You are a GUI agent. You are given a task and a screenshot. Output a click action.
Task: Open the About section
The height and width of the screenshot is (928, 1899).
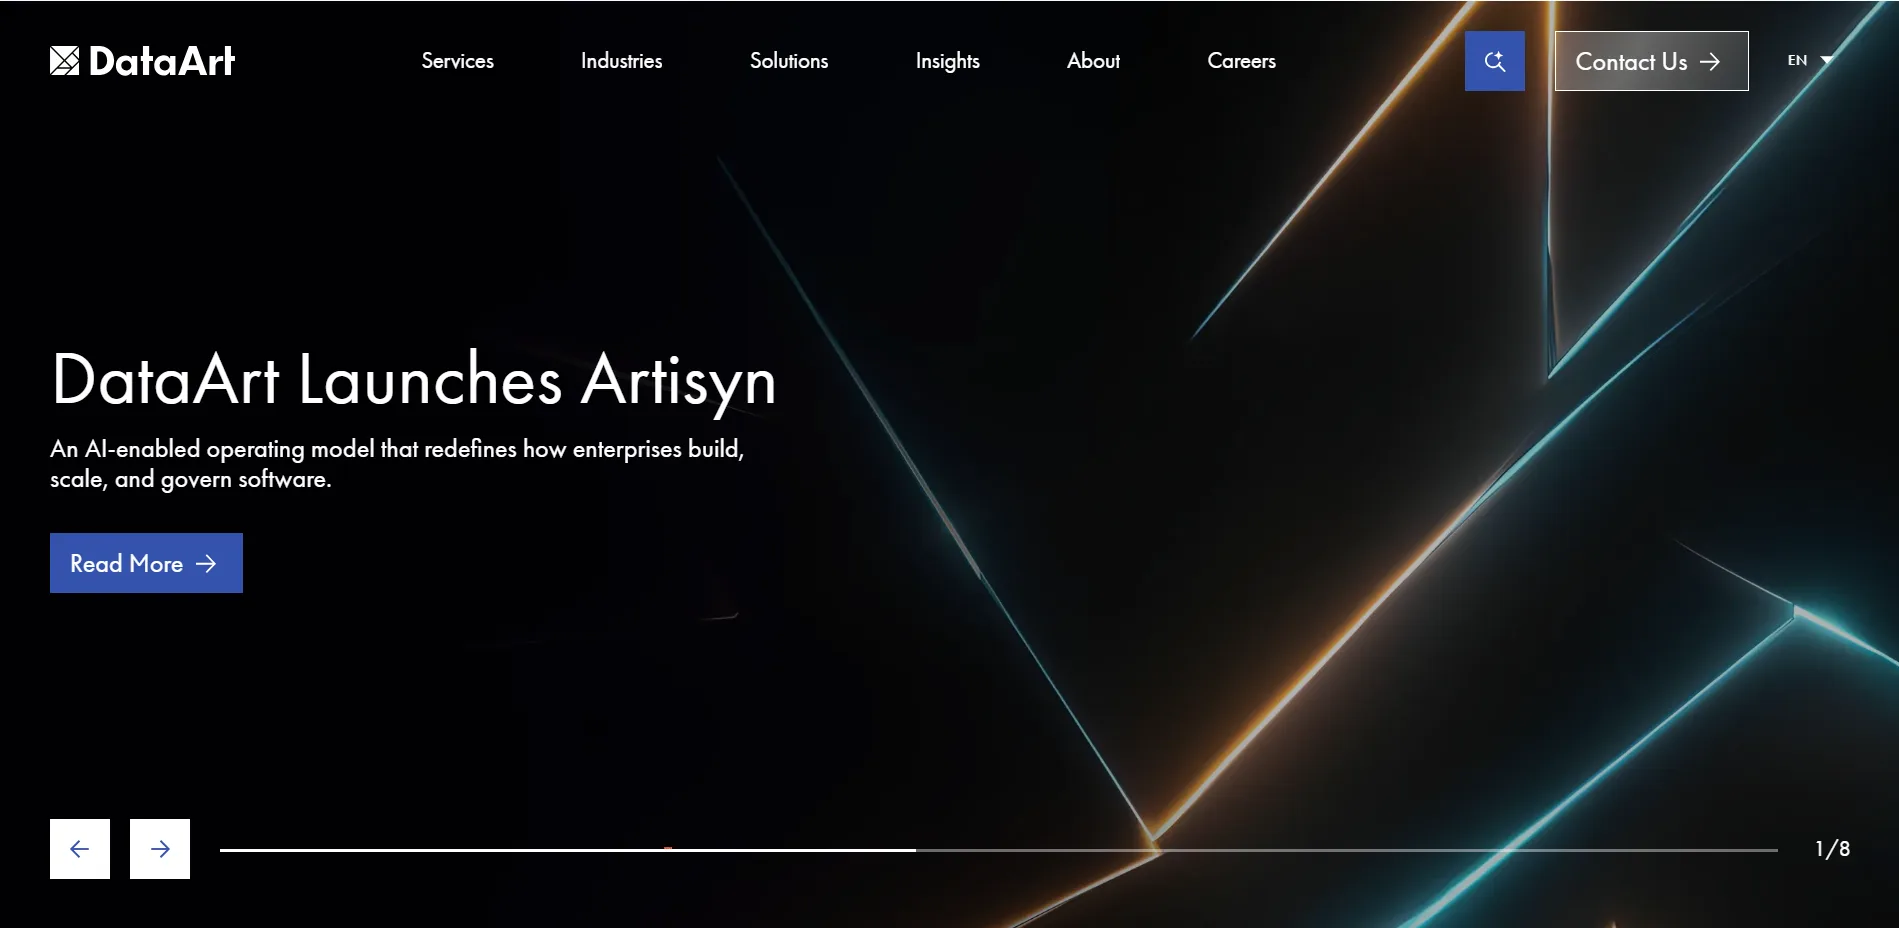tap(1093, 61)
